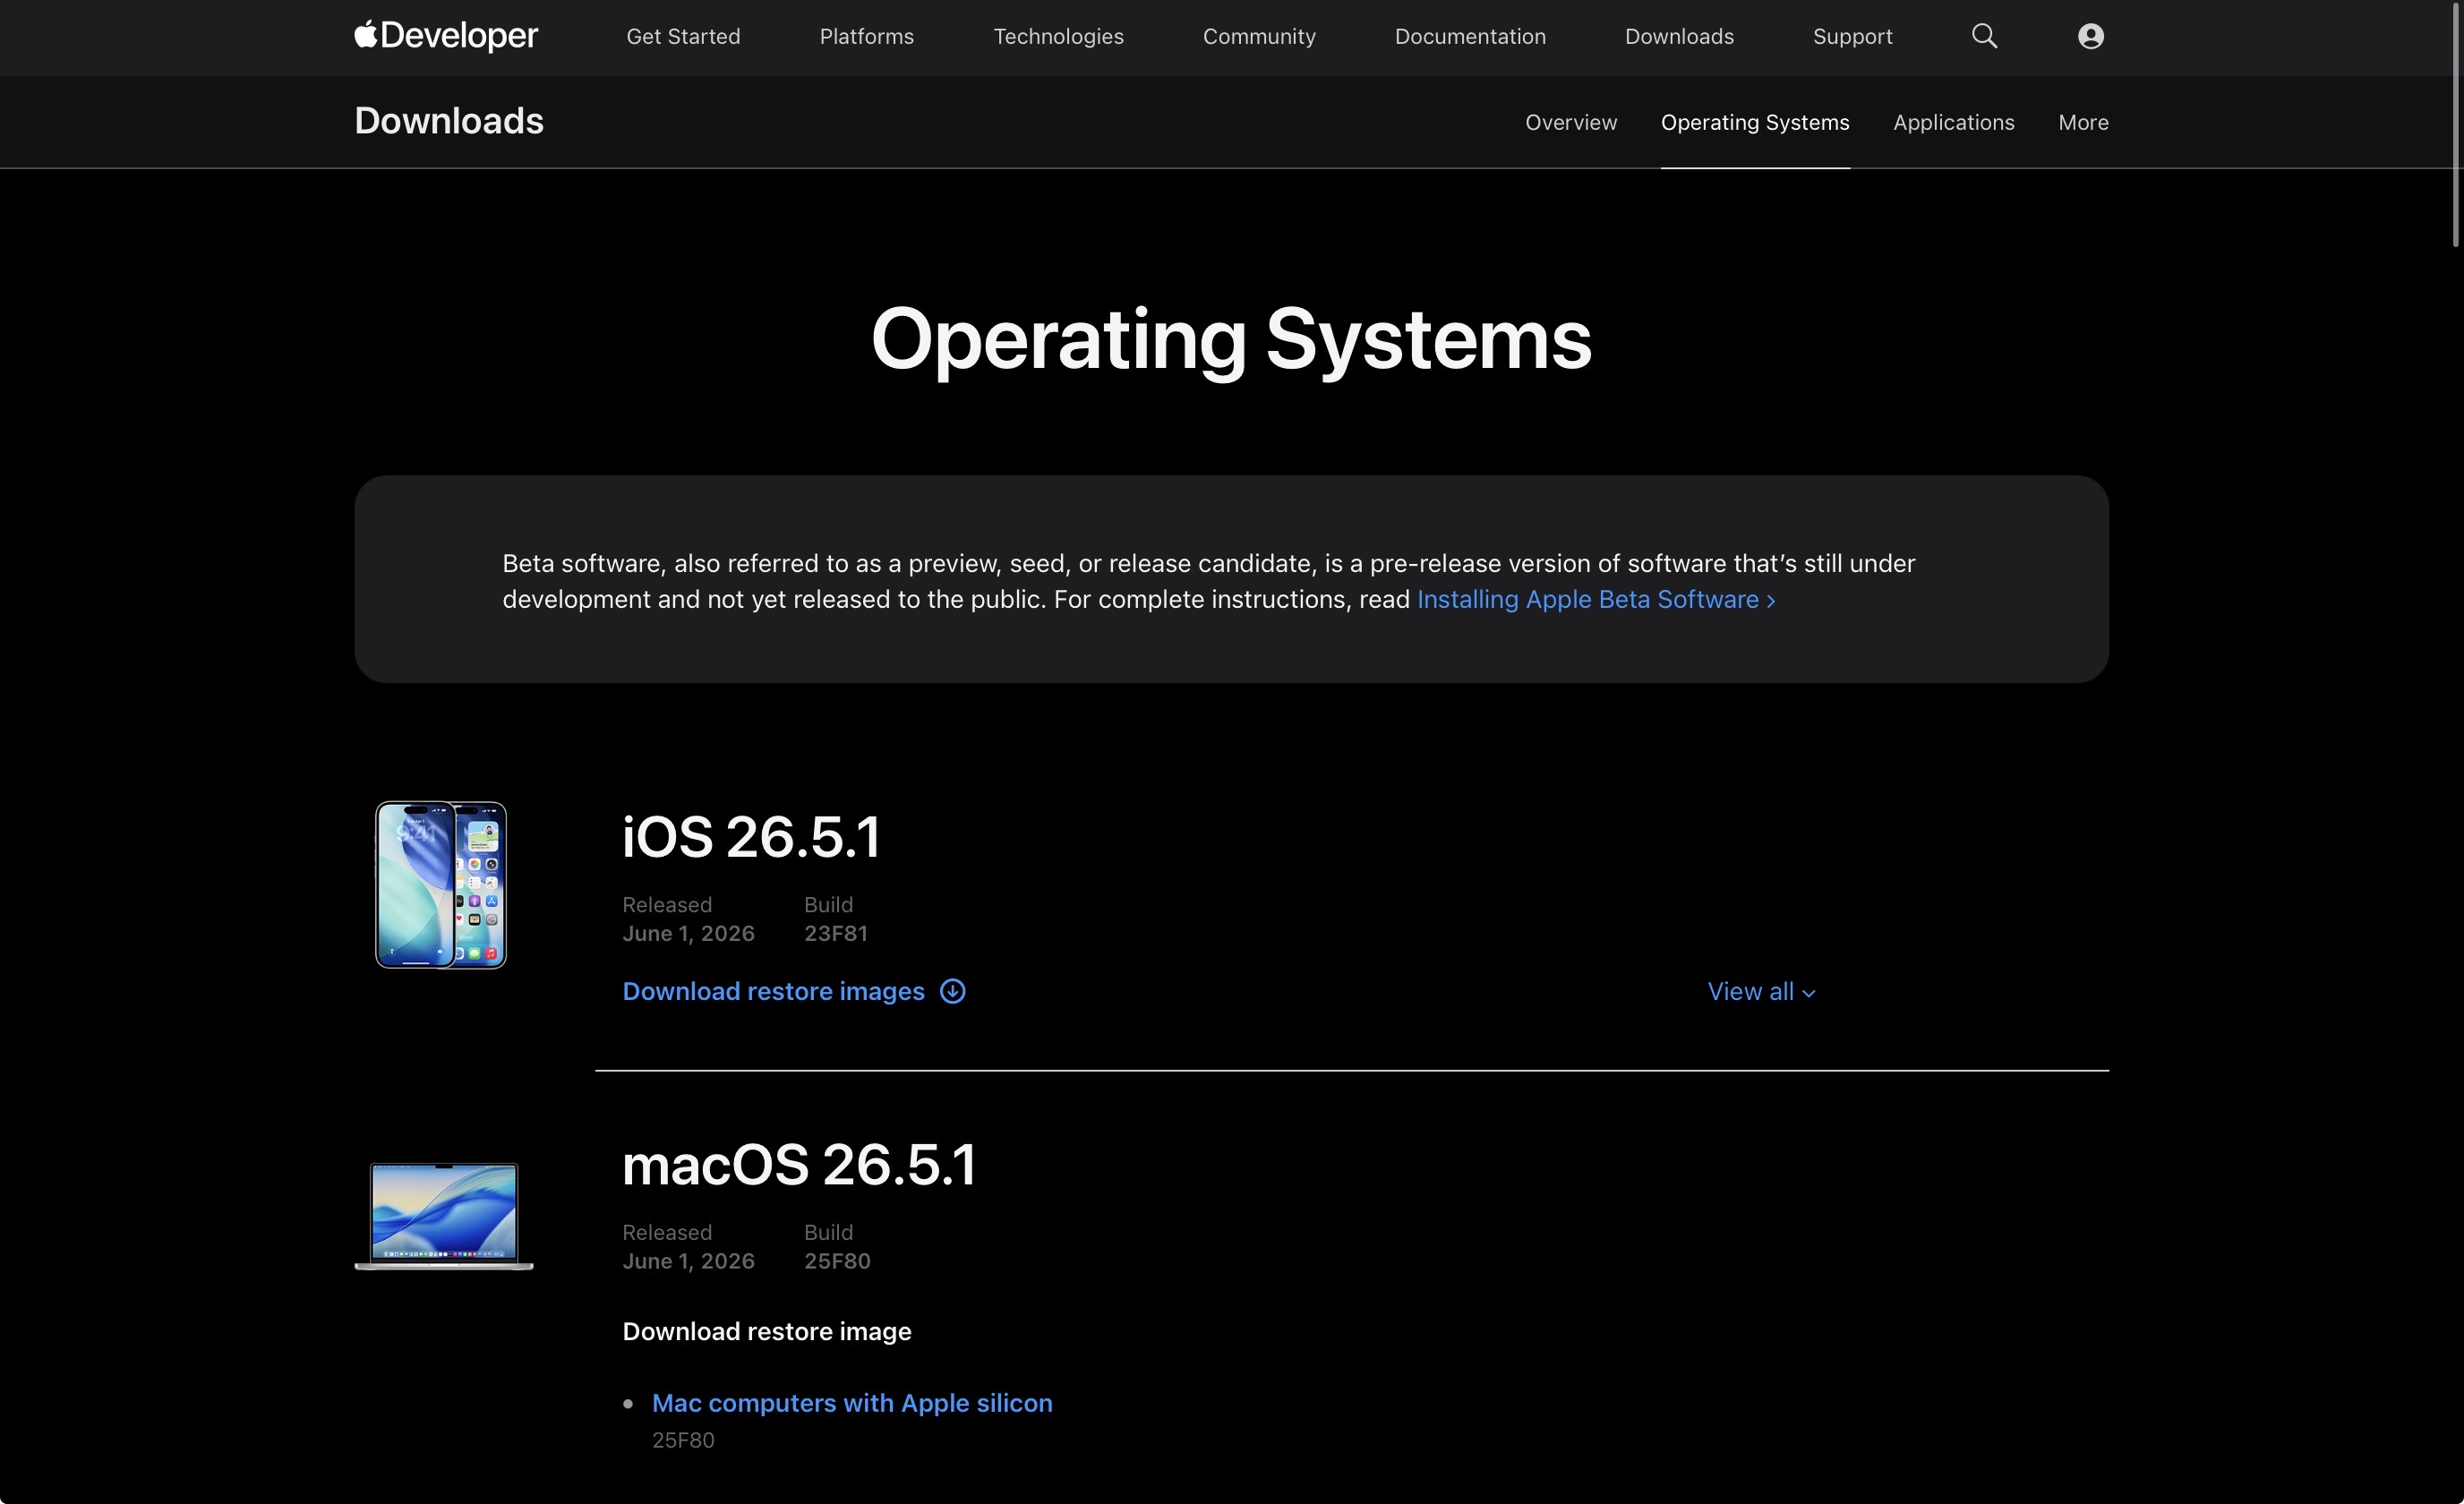
Task: Click the Operating Systems page heading
Action: click(1231, 340)
